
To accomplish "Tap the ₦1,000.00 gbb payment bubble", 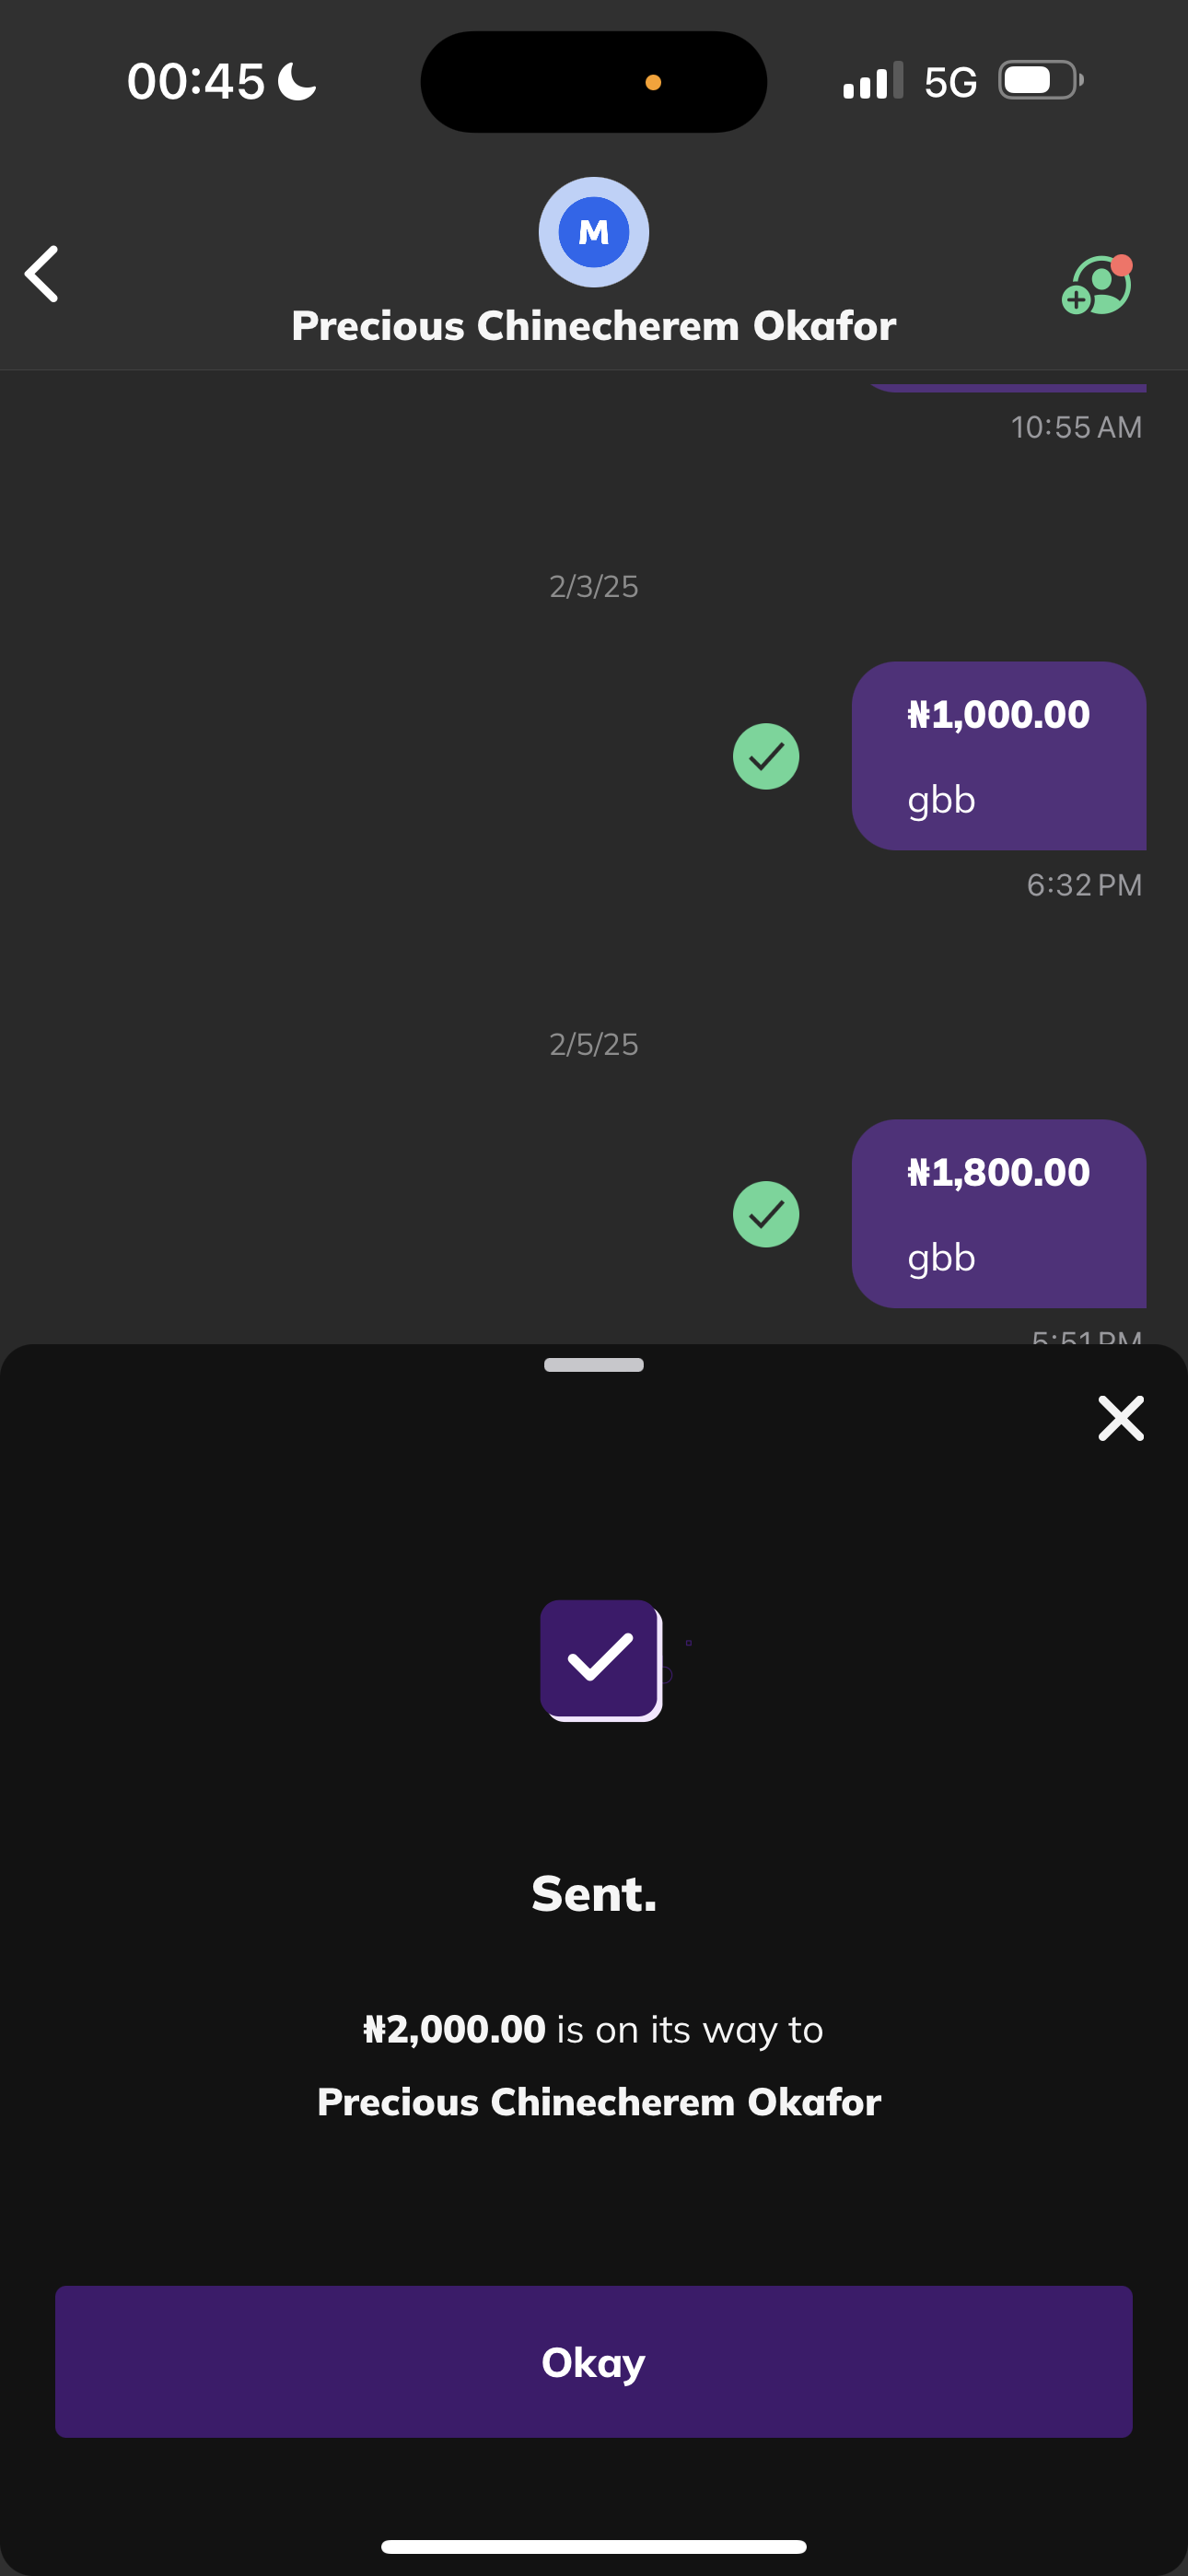I will [998, 756].
